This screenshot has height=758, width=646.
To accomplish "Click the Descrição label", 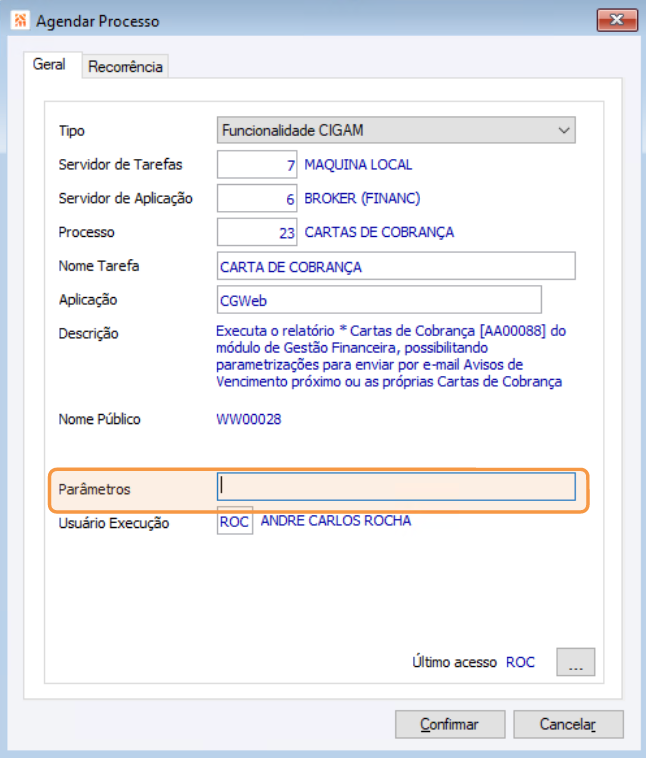I will point(88,334).
